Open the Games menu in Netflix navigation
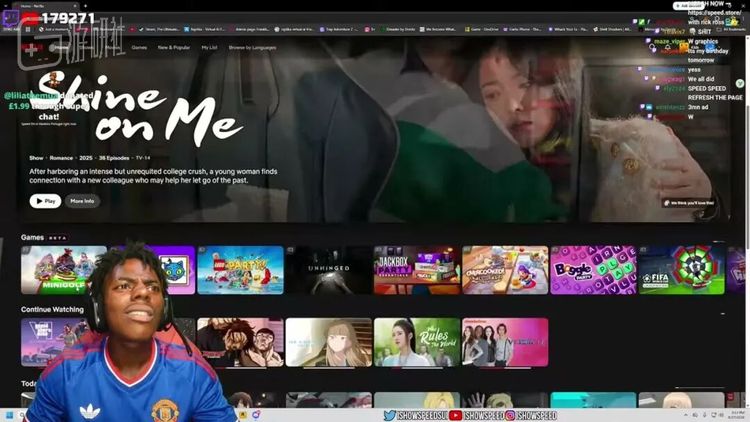This screenshot has width=750, height=422. click(139, 47)
